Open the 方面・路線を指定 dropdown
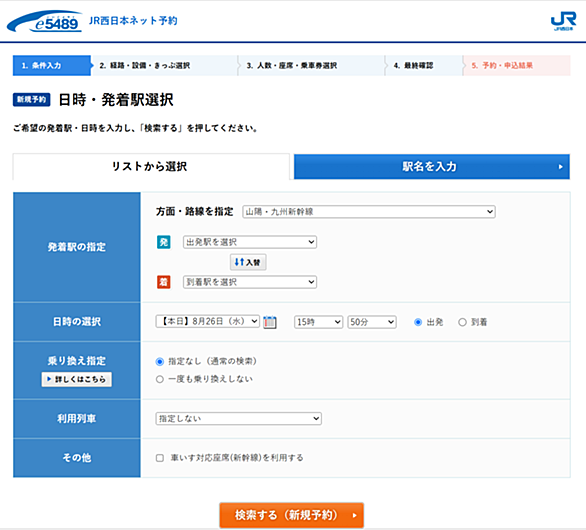This screenshot has height=530, width=586. coord(369,212)
